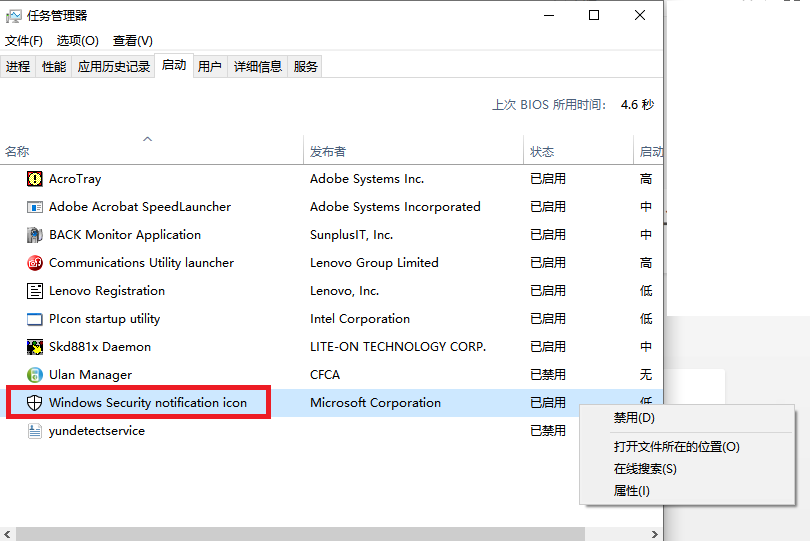Click the horizontal scrollbar left arrow
This screenshot has height=541, width=810.
pos(7,534)
